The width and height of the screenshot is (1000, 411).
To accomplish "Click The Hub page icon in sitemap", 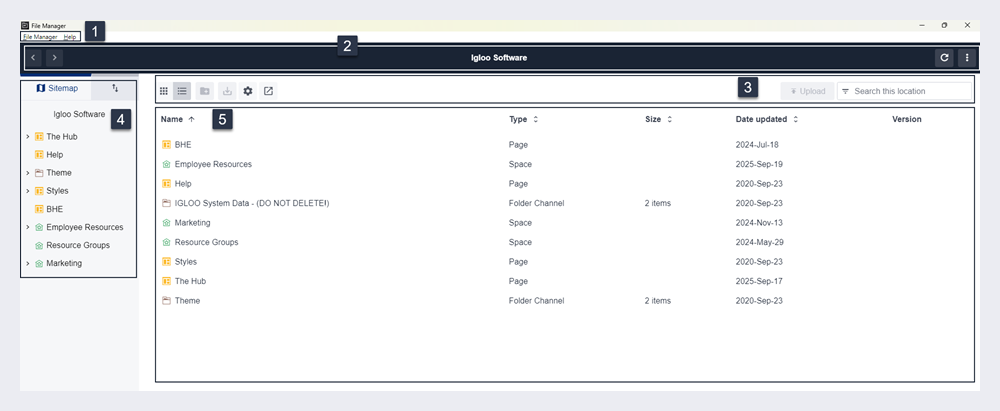I will pos(39,137).
